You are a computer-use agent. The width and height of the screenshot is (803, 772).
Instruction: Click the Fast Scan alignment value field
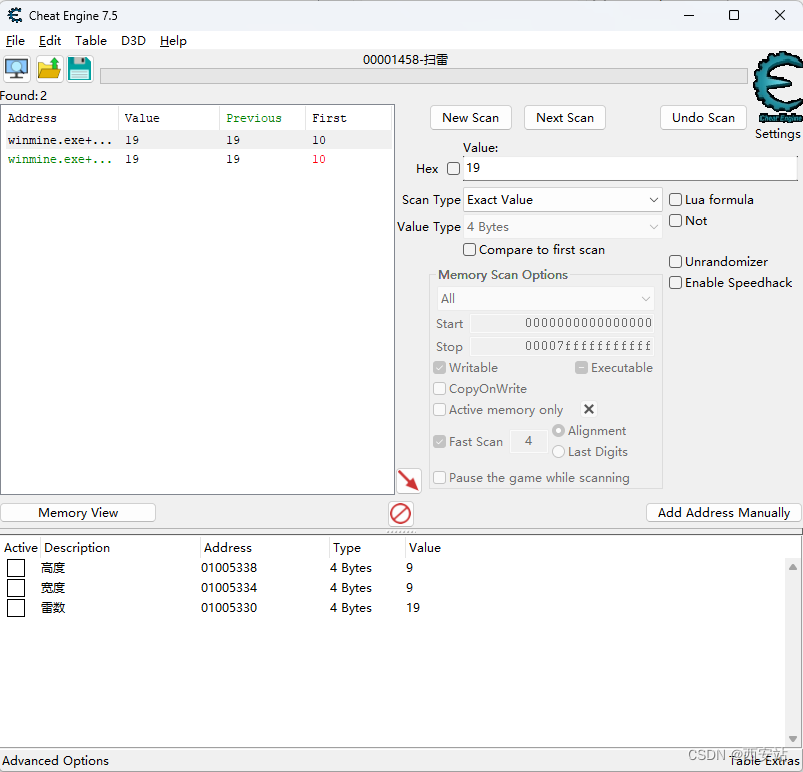tap(529, 441)
